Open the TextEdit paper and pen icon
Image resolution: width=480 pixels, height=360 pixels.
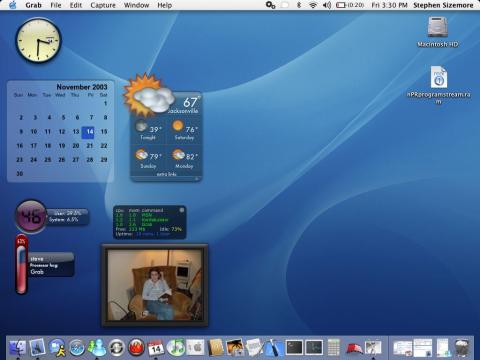[x=255, y=348]
